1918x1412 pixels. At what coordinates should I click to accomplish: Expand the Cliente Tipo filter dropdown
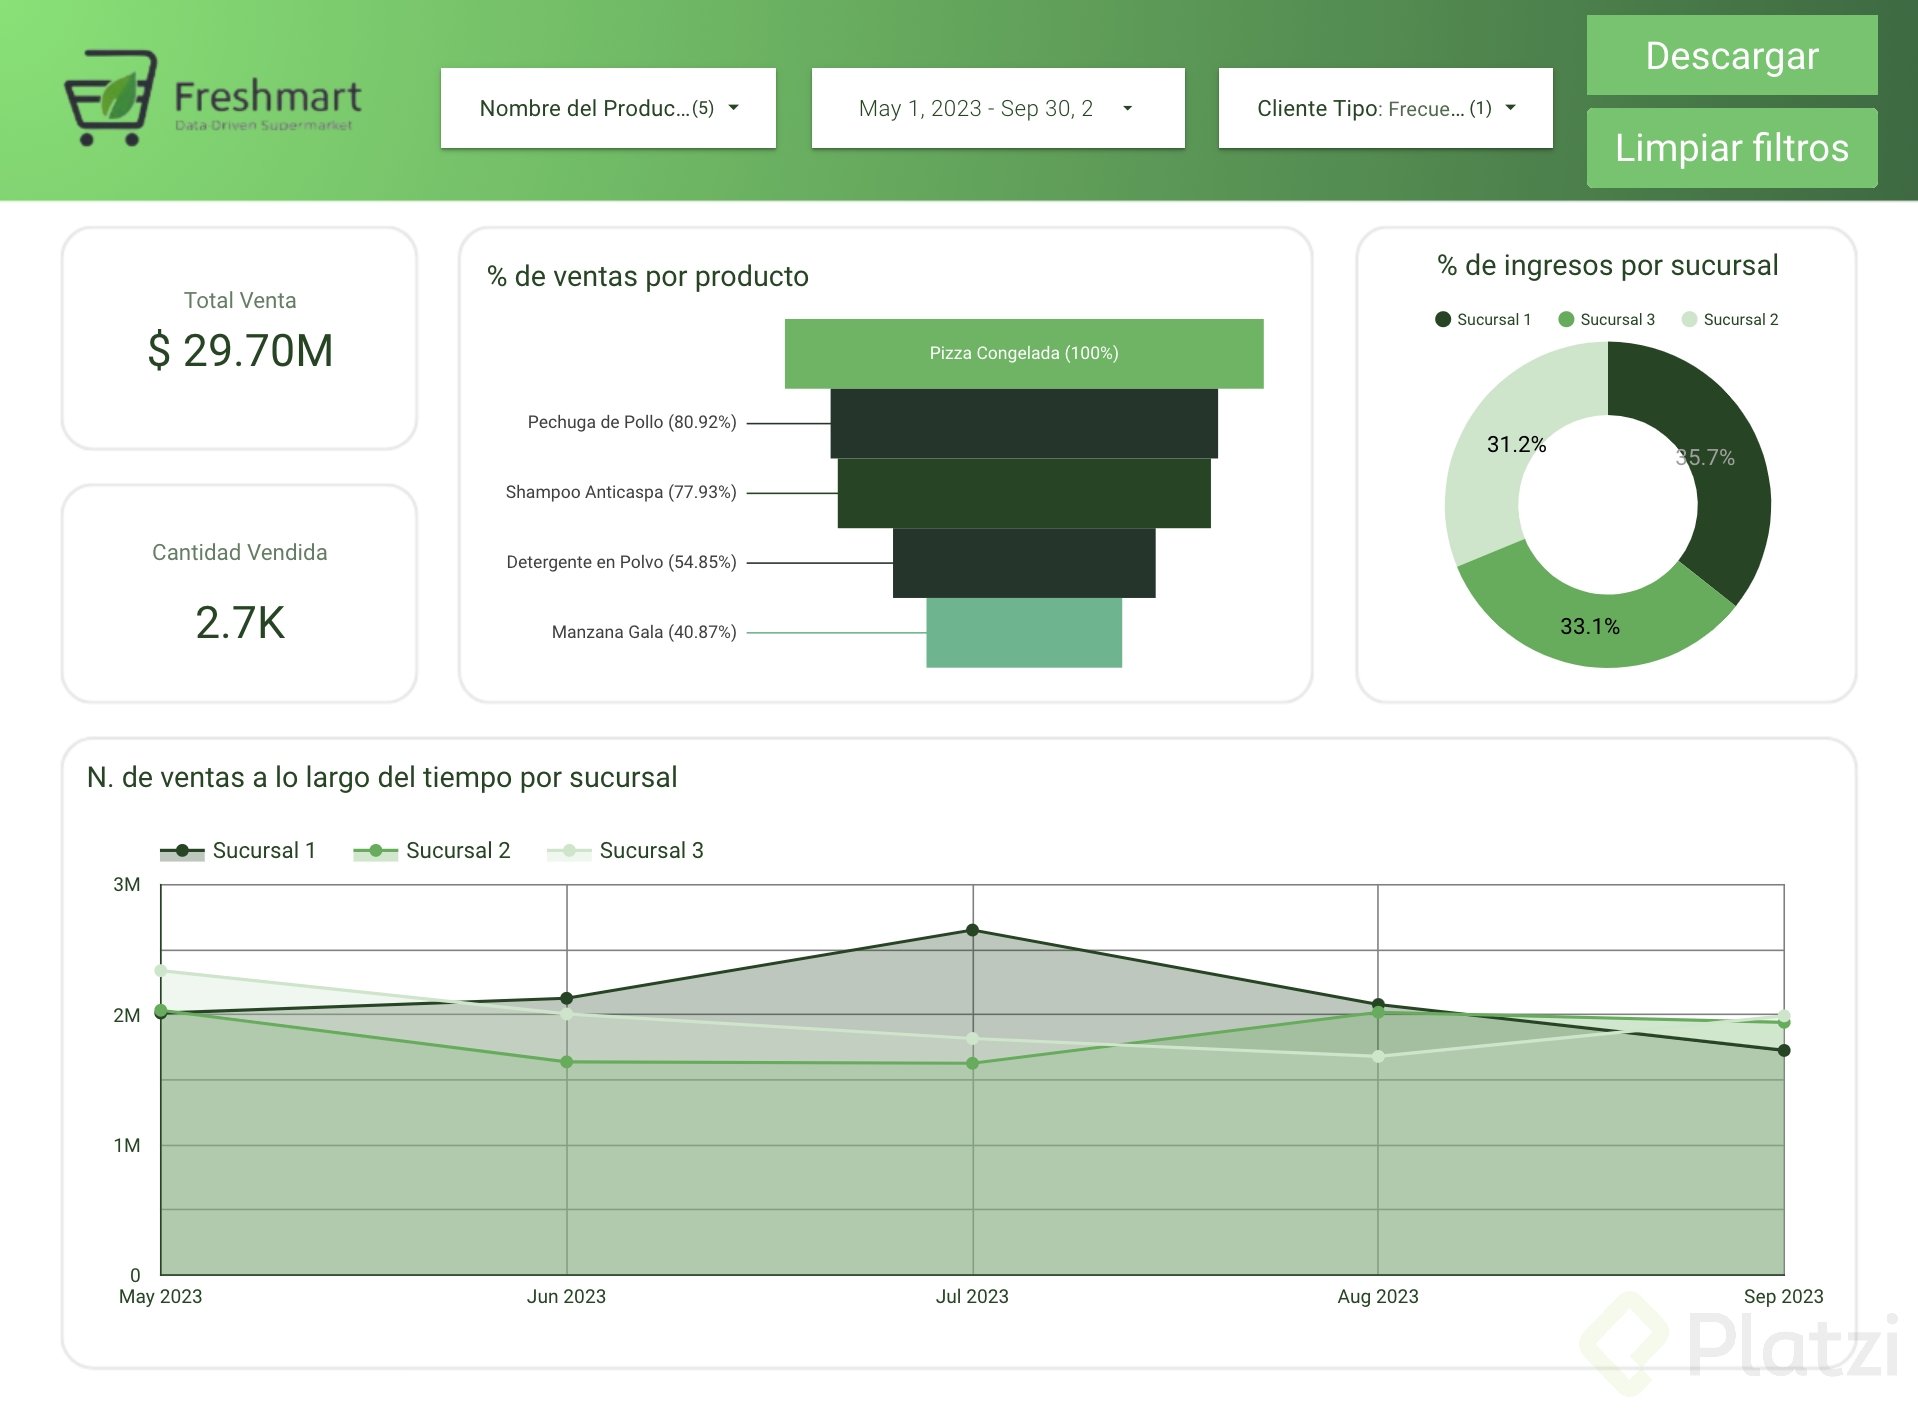[x=1385, y=108]
